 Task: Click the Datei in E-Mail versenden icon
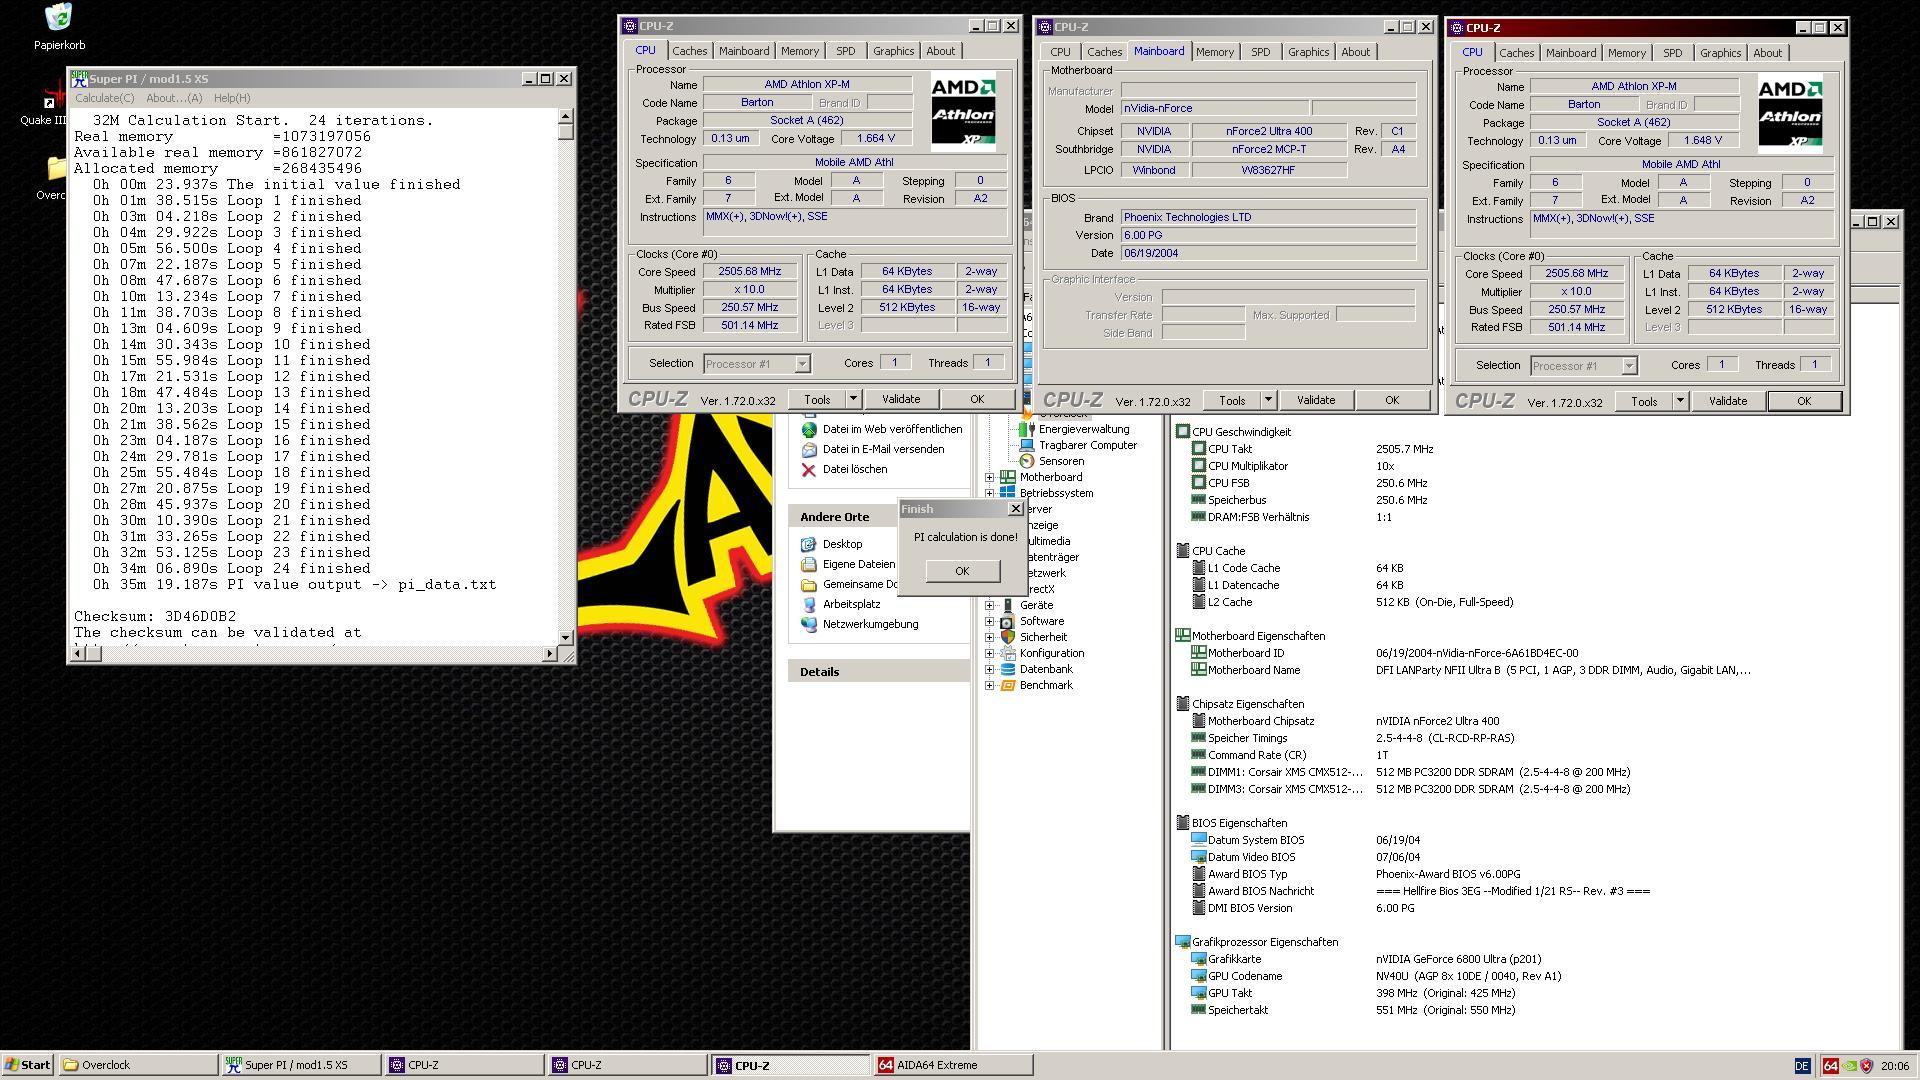pyautogui.click(x=808, y=449)
